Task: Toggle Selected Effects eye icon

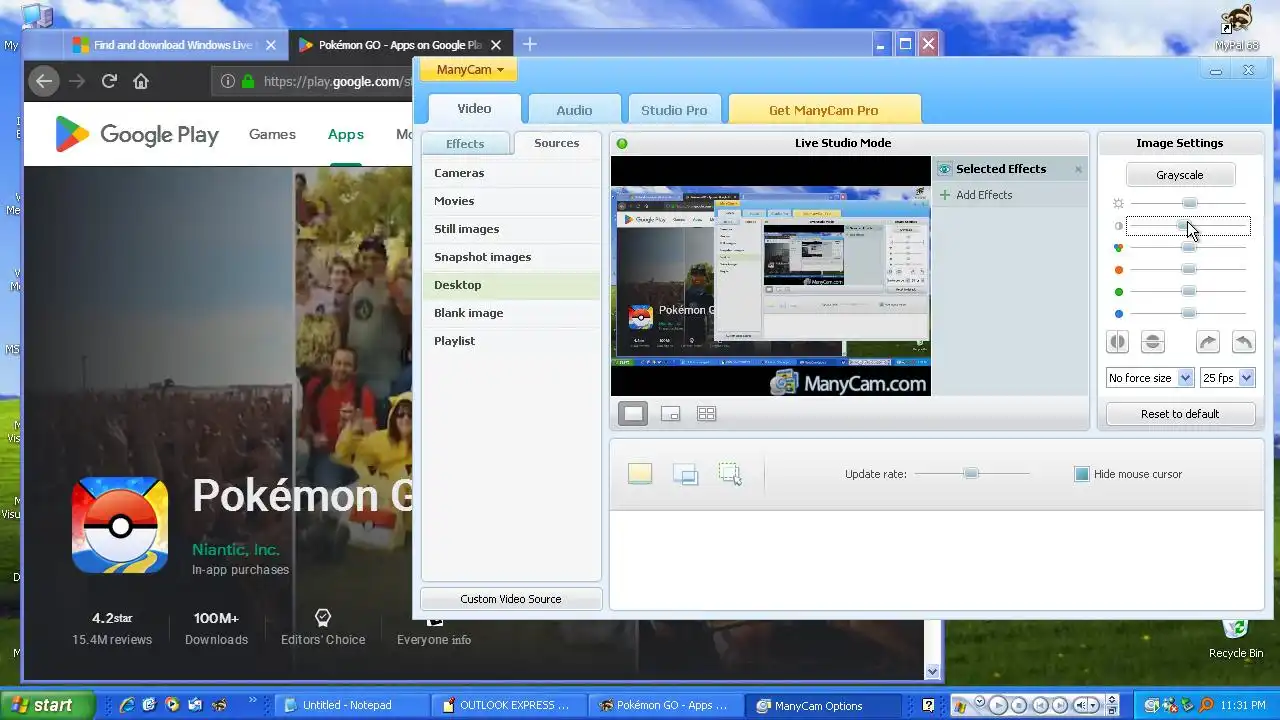Action: 944,169
